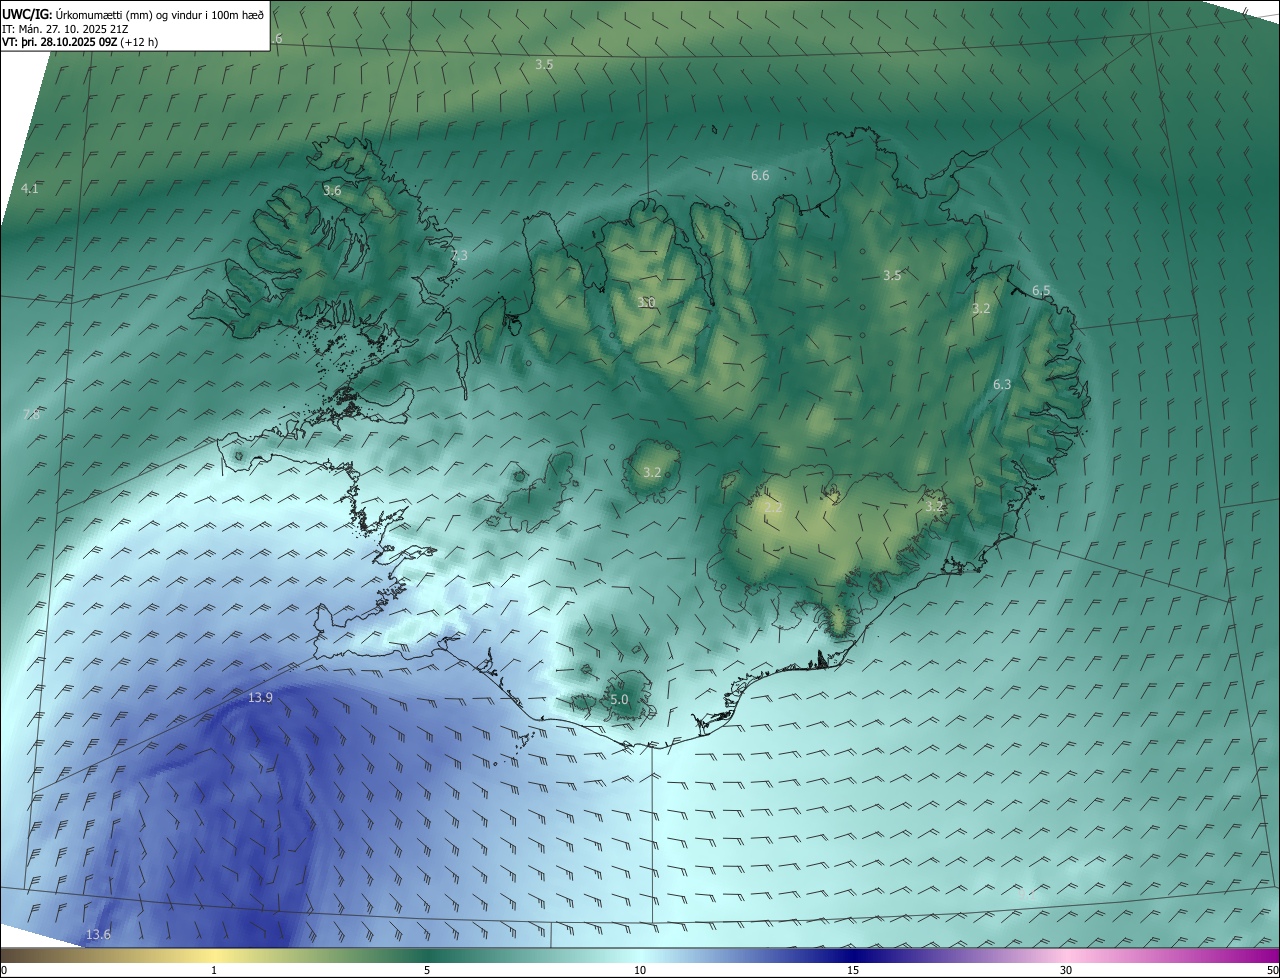The image size is (1280, 978).
Task: Click the 13.9 precipitation value label
Action: point(260,697)
